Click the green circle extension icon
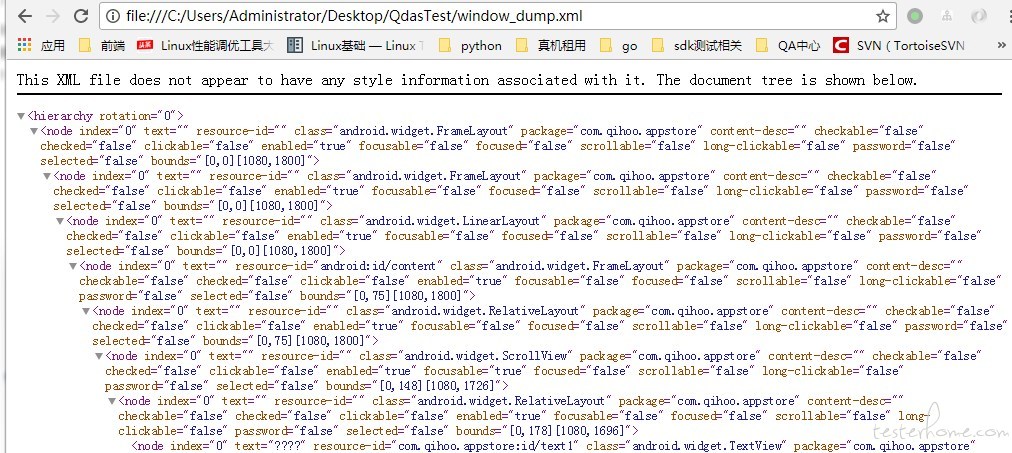Image resolution: width=1012 pixels, height=453 pixels. tap(915, 16)
